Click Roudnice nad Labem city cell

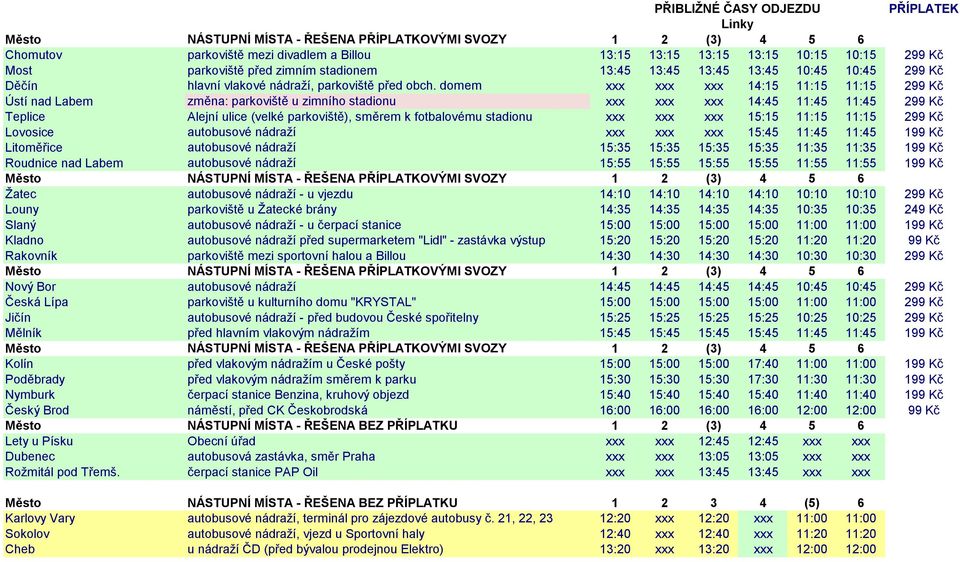tap(64, 163)
